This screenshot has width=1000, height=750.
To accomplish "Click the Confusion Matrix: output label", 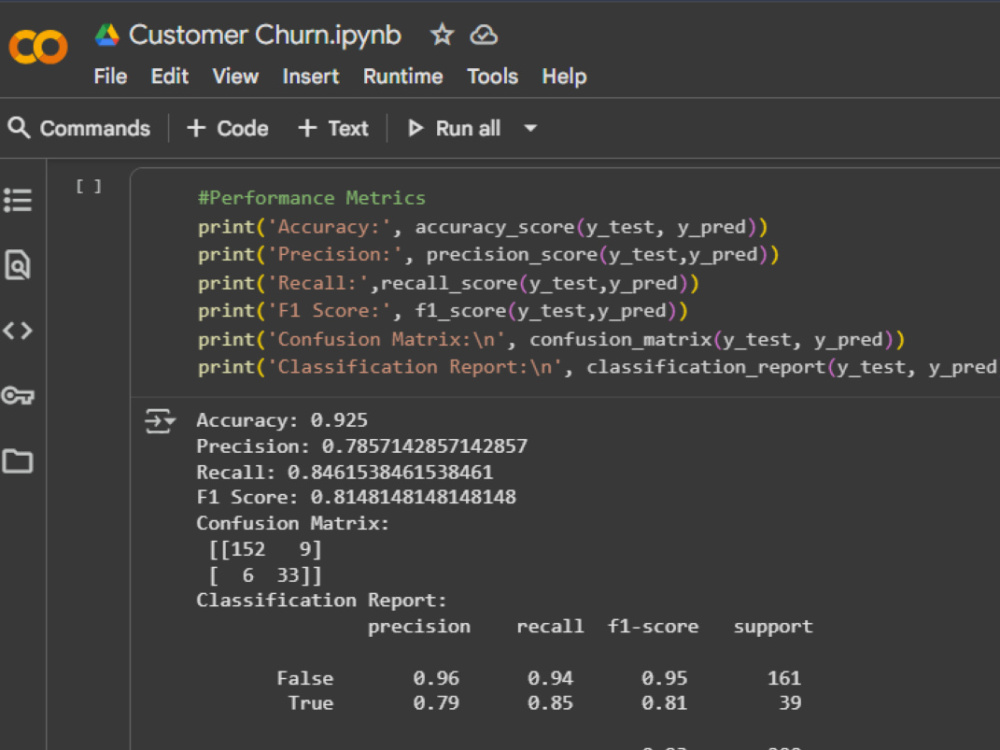I will pyautogui.click(x=293, y=523).
